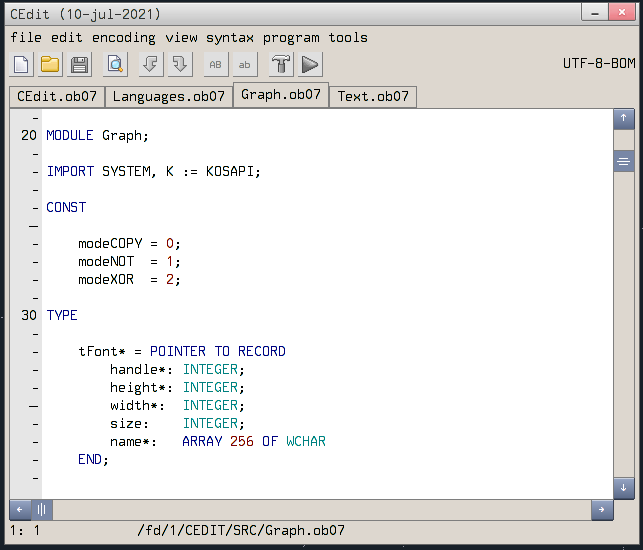Convert selection to lowercase with ab icon
The width and height of the screenshot is (643, 550).
(x=245, y=65)
